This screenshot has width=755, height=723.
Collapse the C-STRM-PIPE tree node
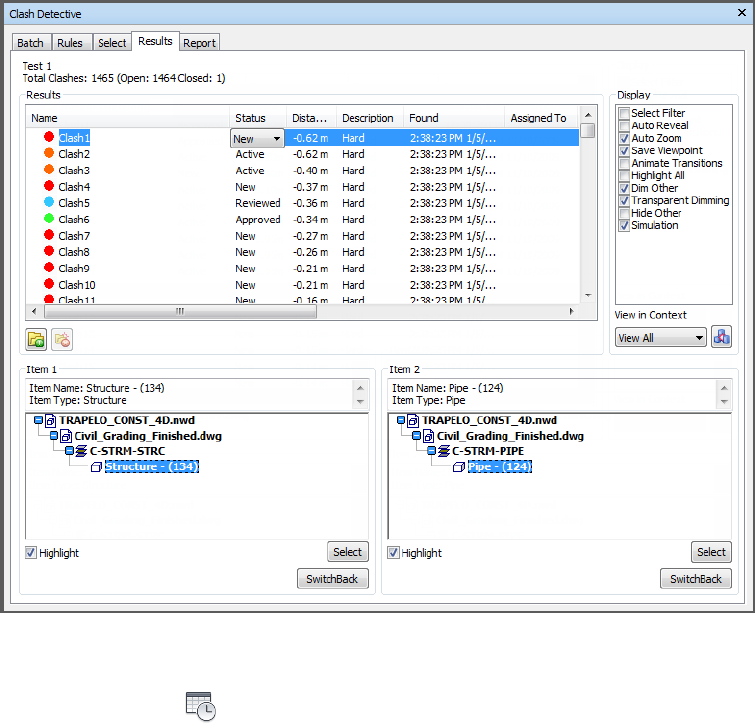432,451
